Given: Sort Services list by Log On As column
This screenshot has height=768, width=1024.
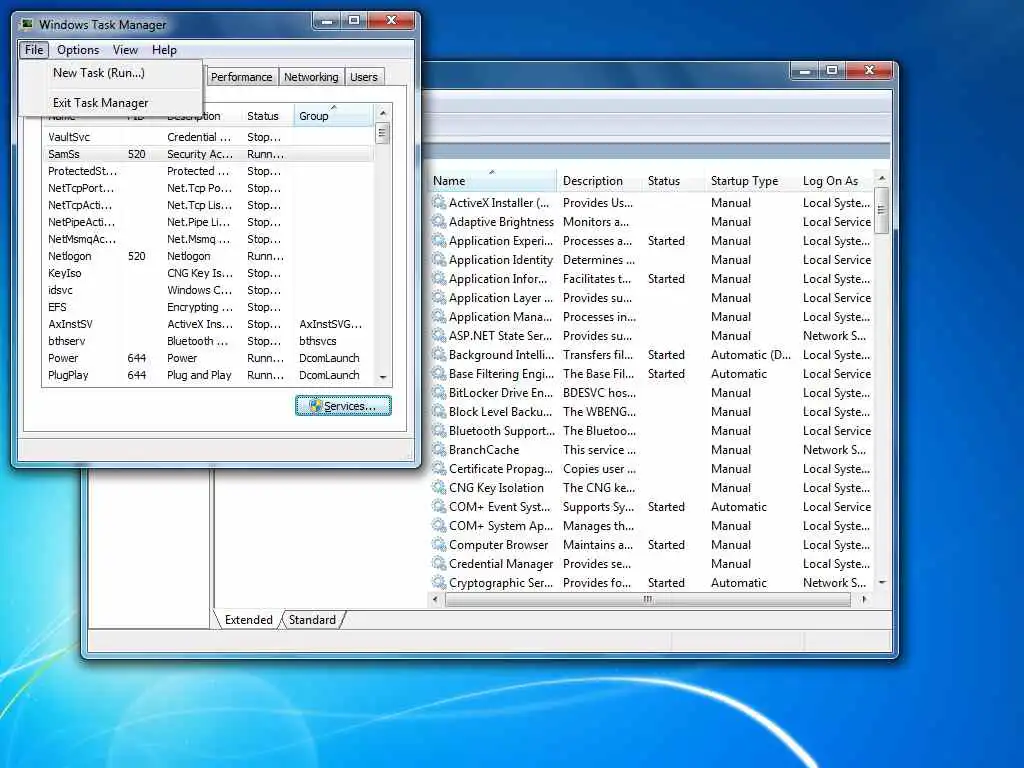Looking at the screenshot, I should point(836,181).
